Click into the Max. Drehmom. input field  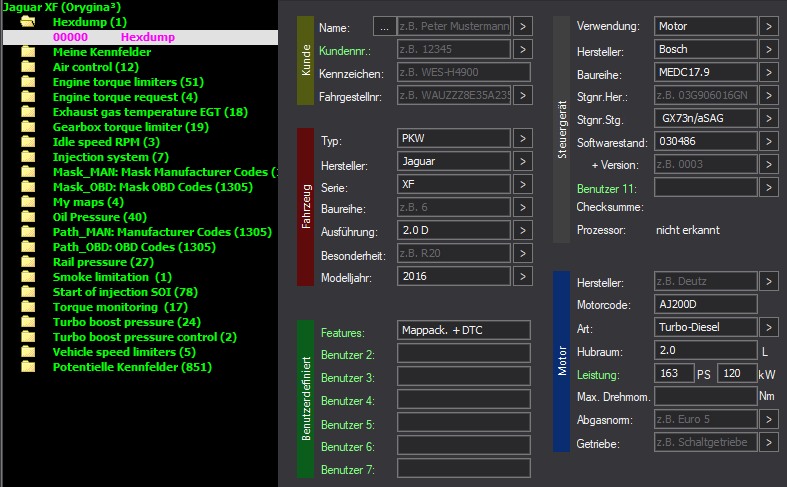point(706,396)
